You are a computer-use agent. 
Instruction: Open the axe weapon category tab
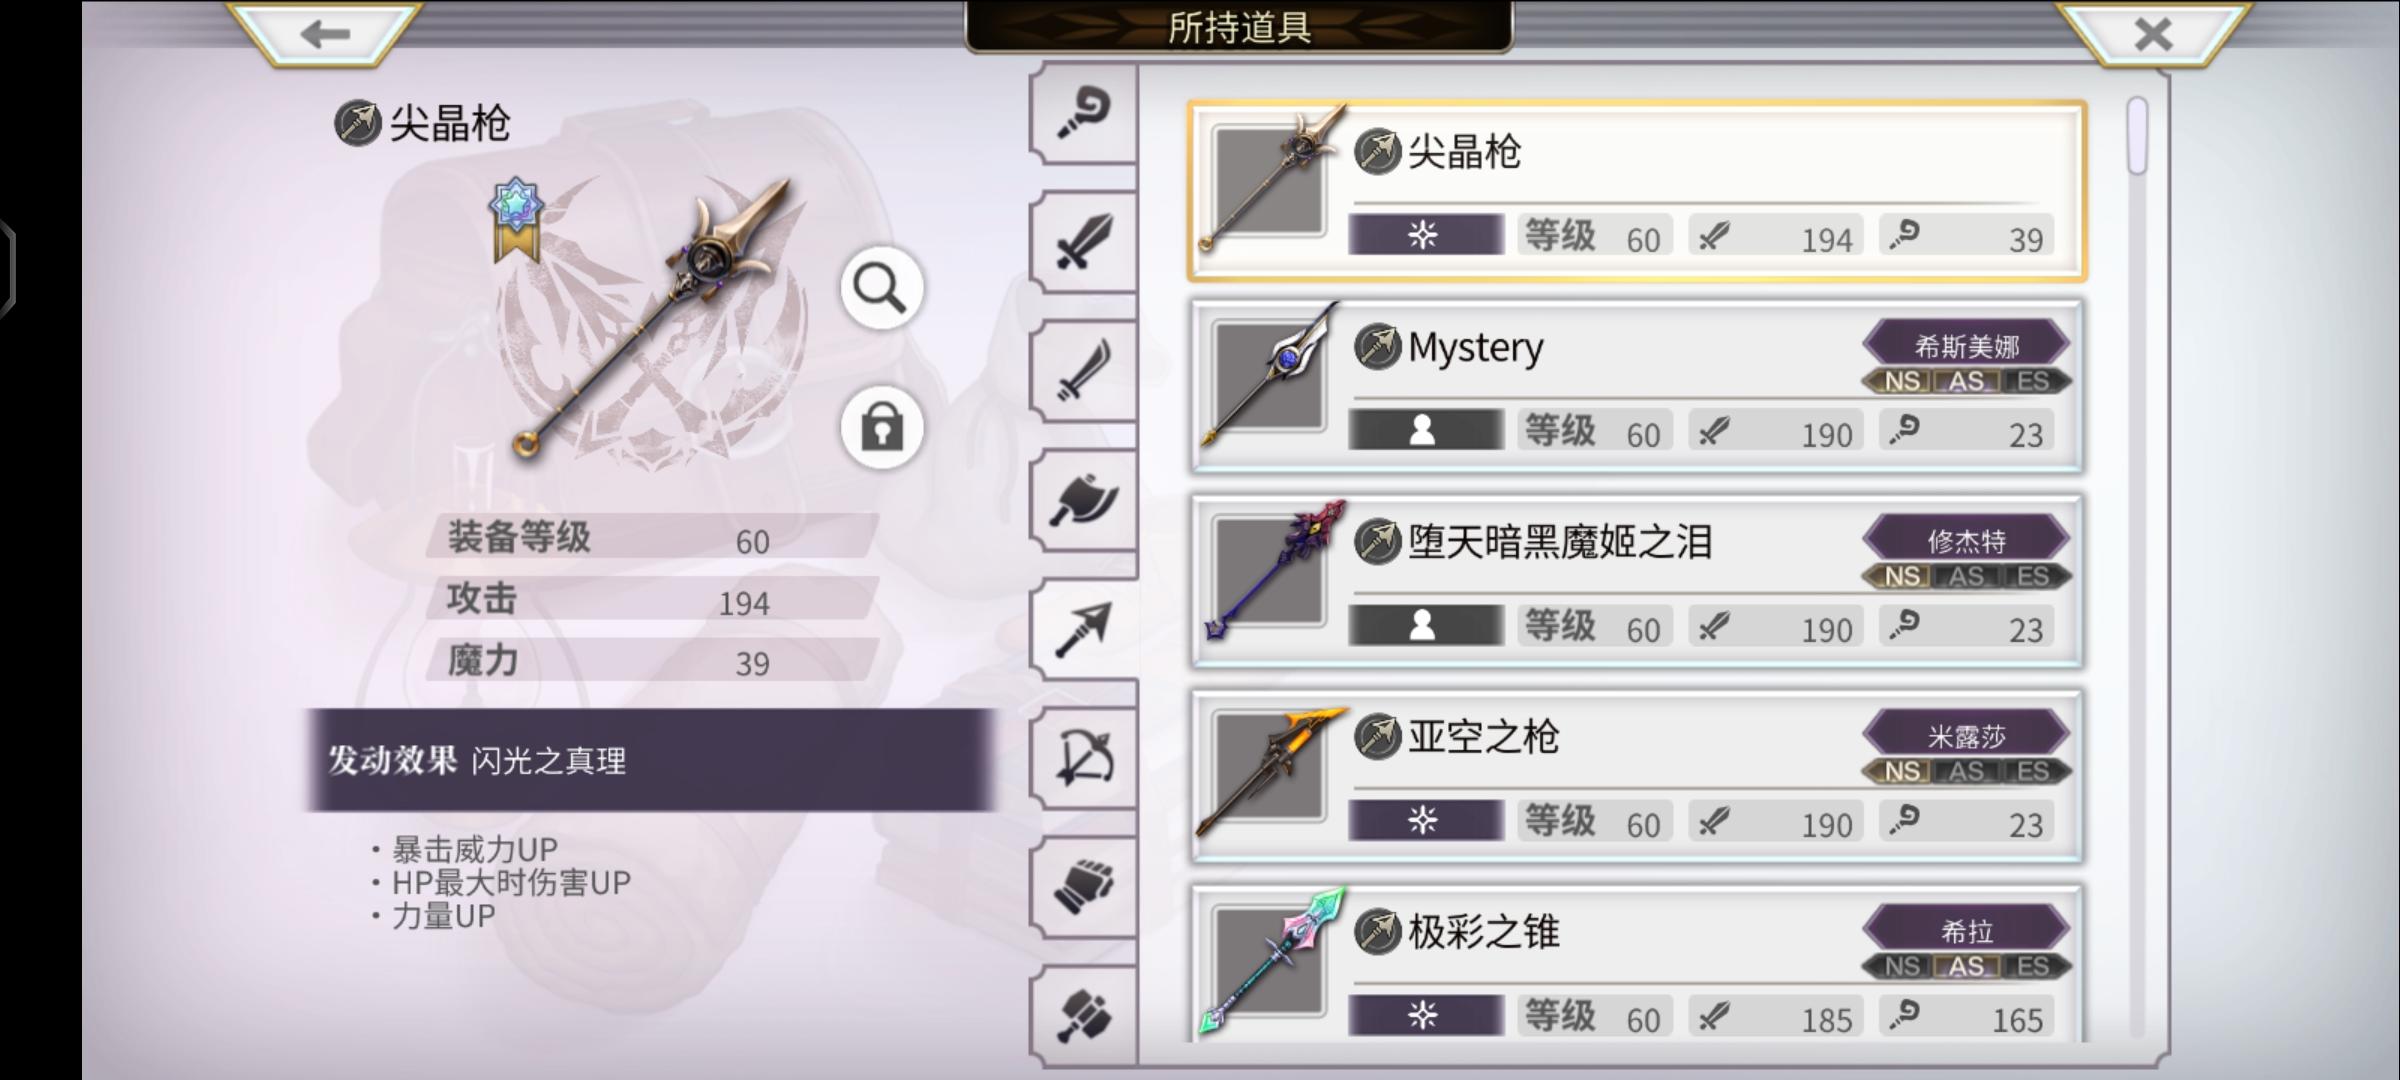point(1084,500)
